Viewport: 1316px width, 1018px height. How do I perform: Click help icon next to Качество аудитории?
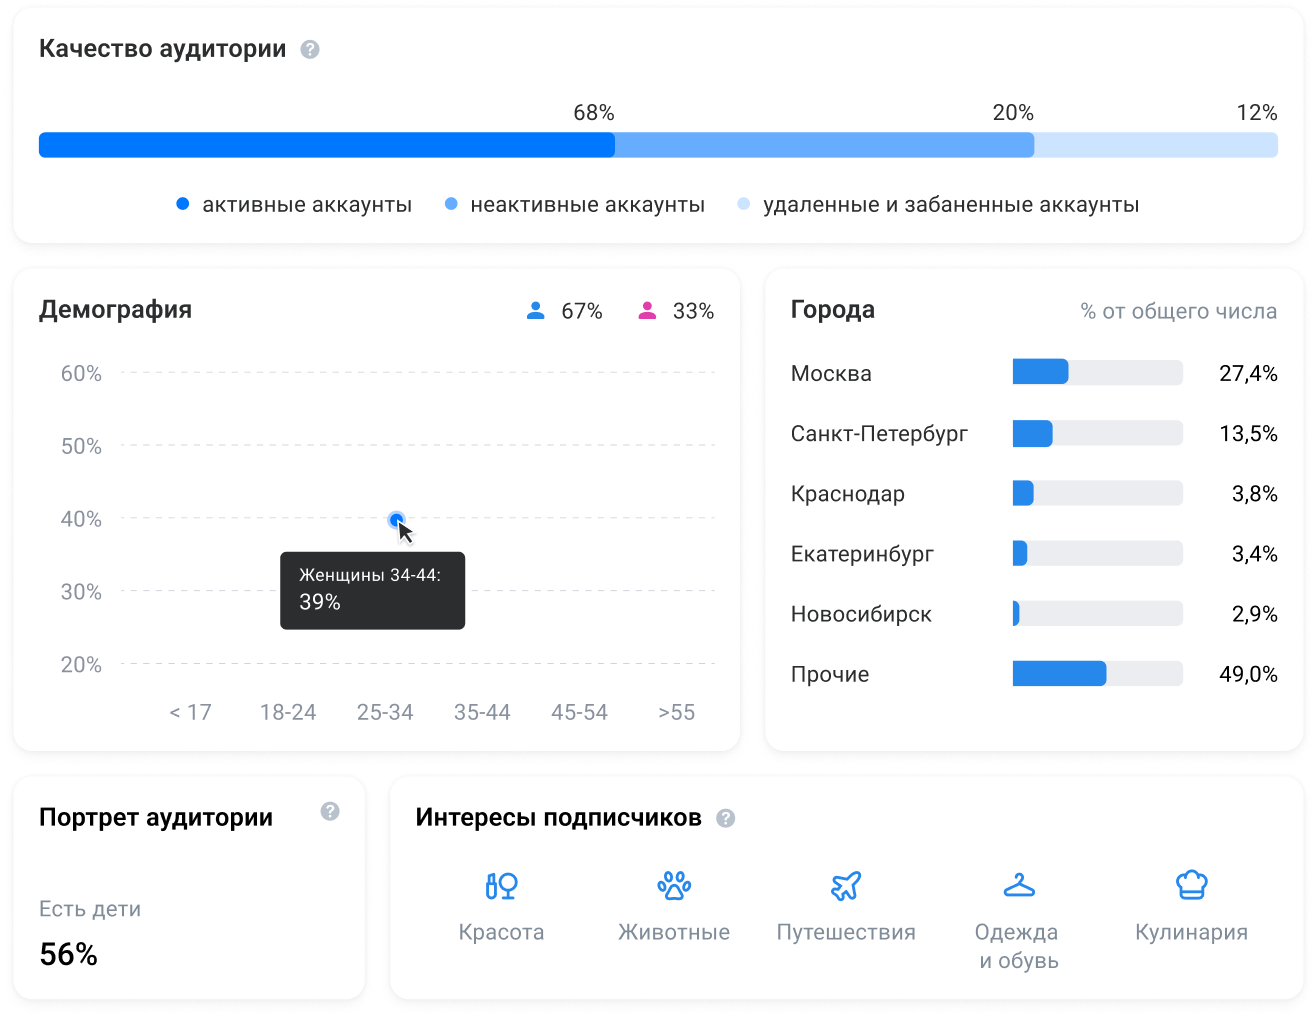pos(310,49)
